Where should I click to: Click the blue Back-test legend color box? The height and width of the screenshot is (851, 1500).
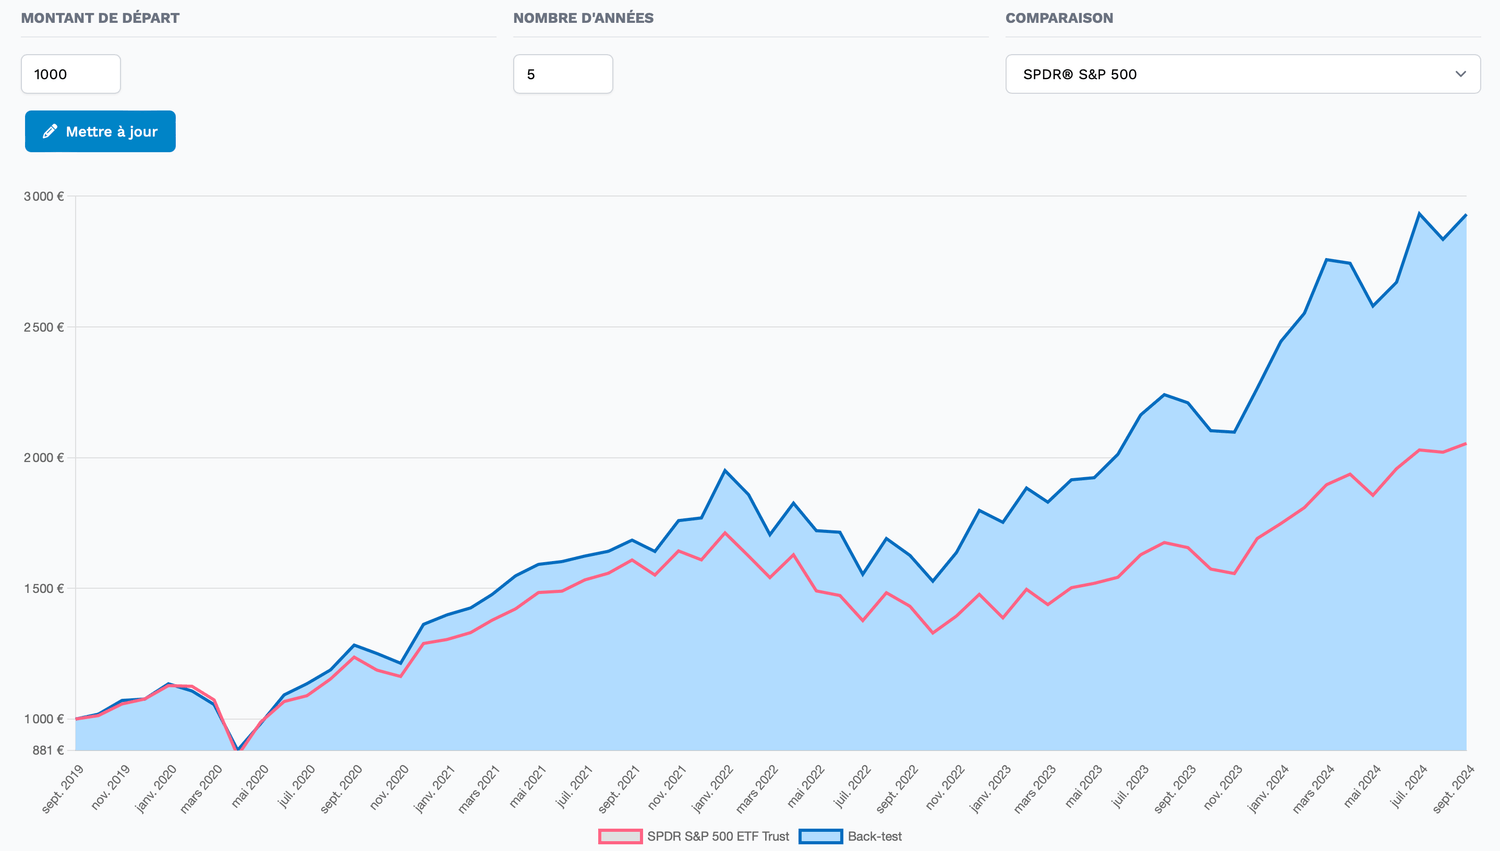(x=821, y=837)
